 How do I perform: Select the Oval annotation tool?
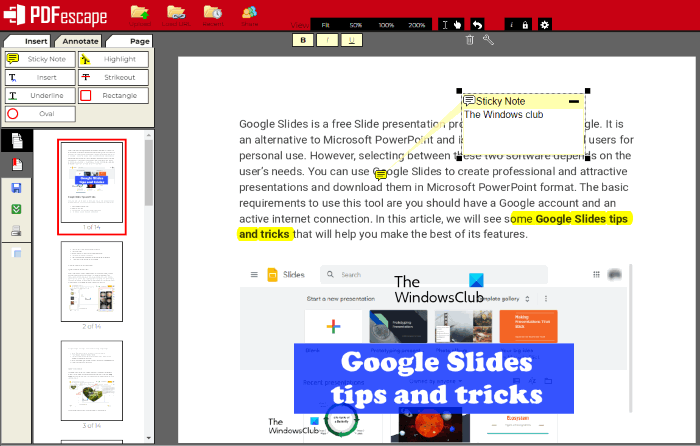coord(40,114)
